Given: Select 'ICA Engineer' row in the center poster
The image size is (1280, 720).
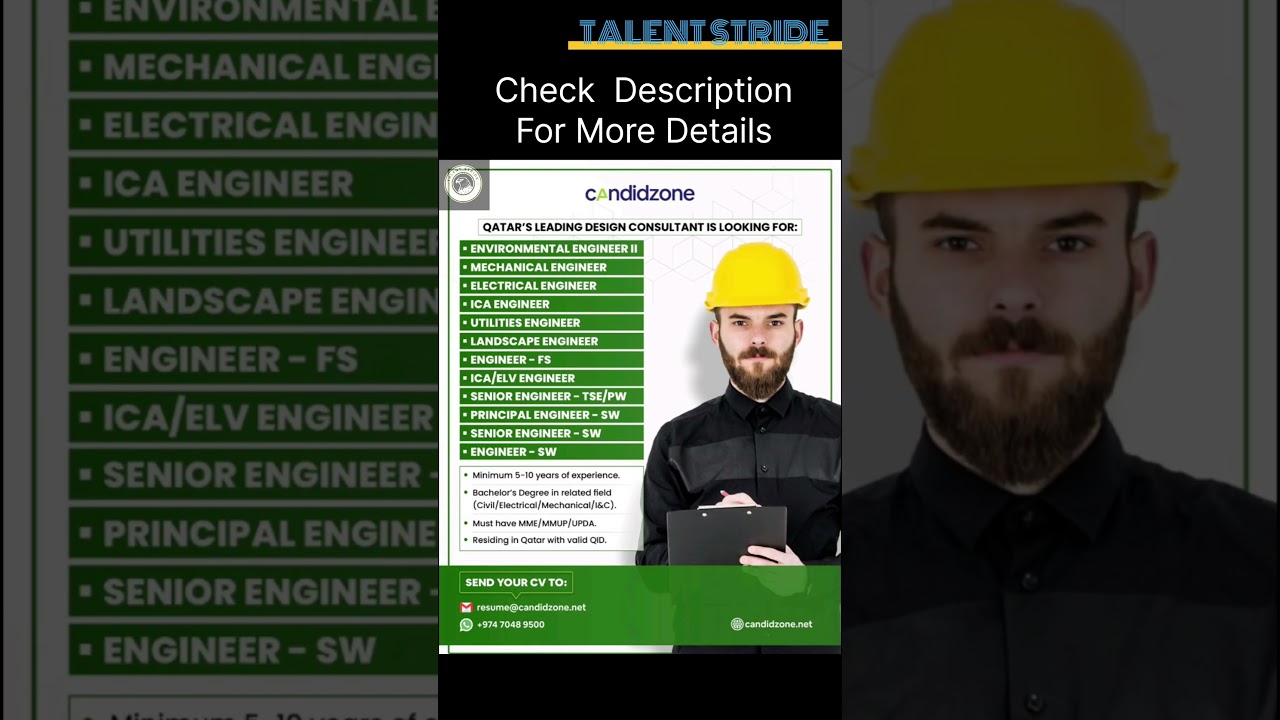Looking at the screenshot, I should click(551, 304).
